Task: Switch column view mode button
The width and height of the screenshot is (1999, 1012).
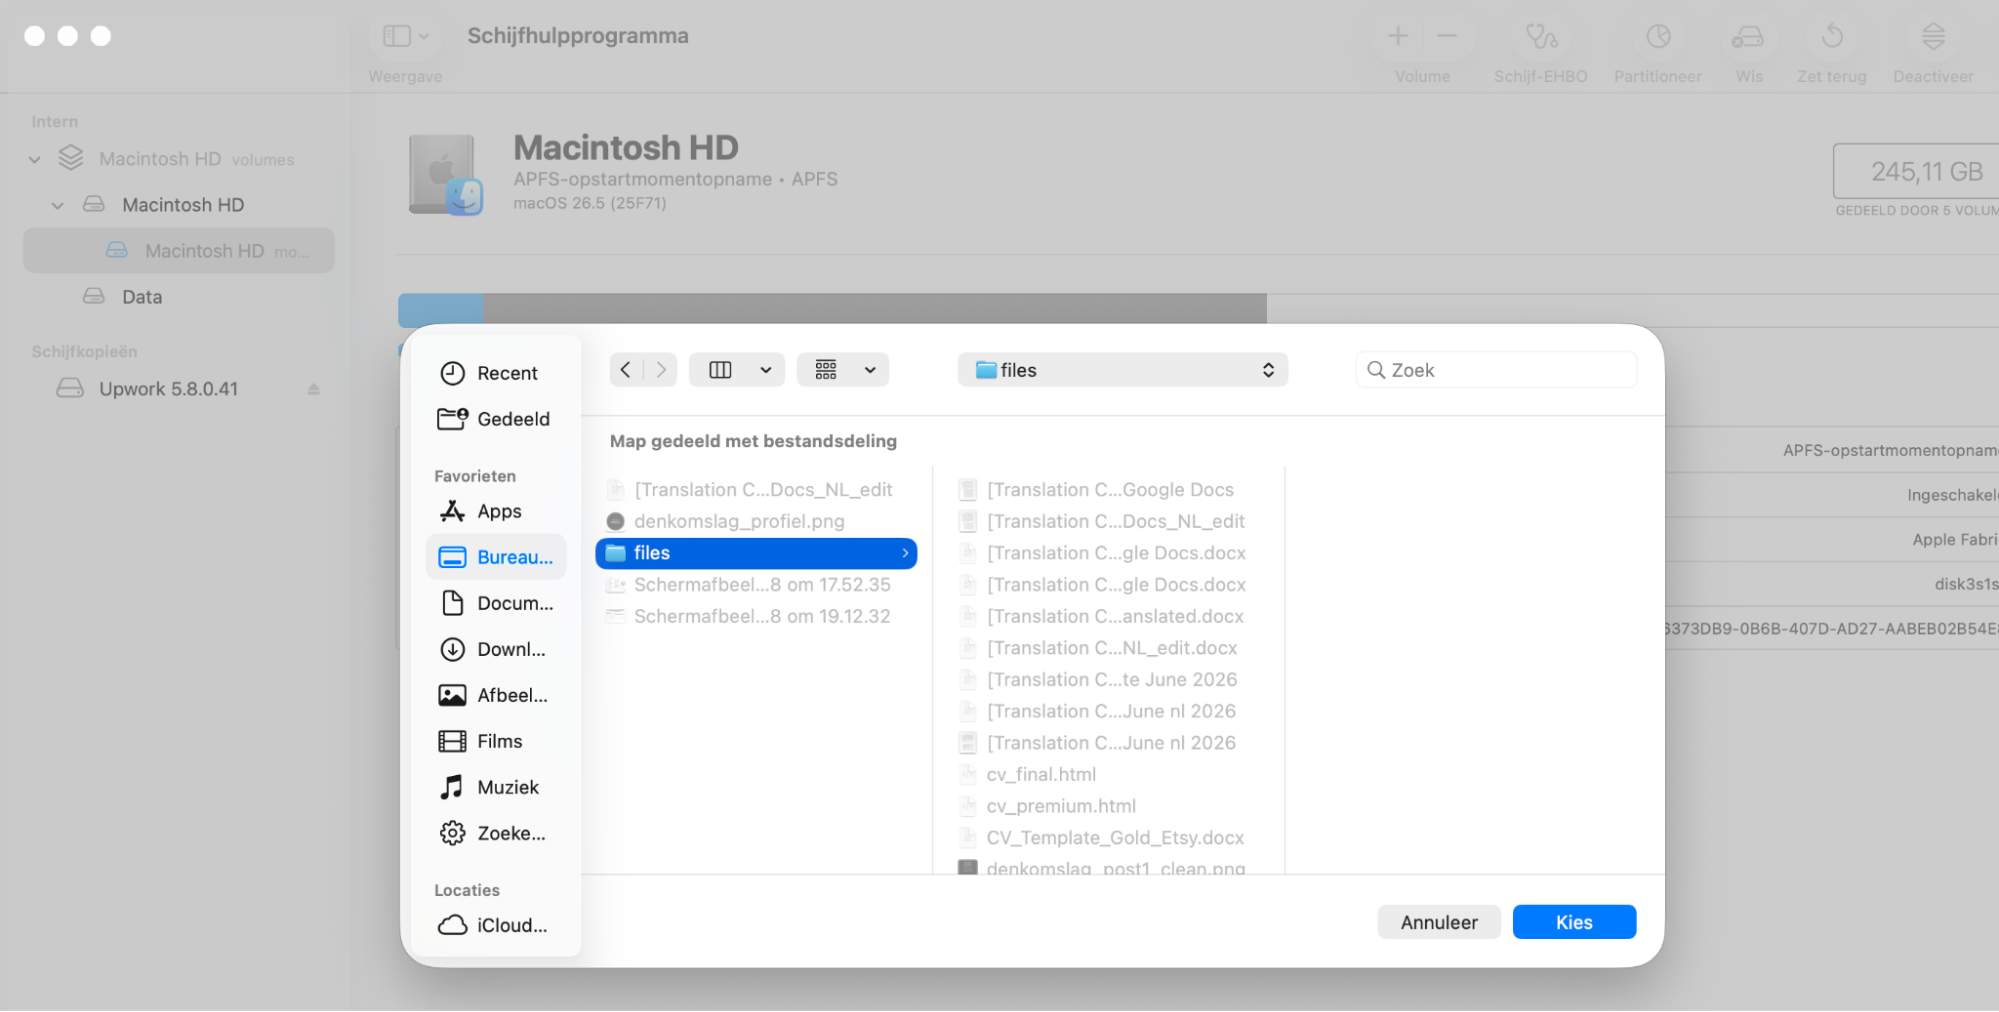Action: tap(720, 370)
